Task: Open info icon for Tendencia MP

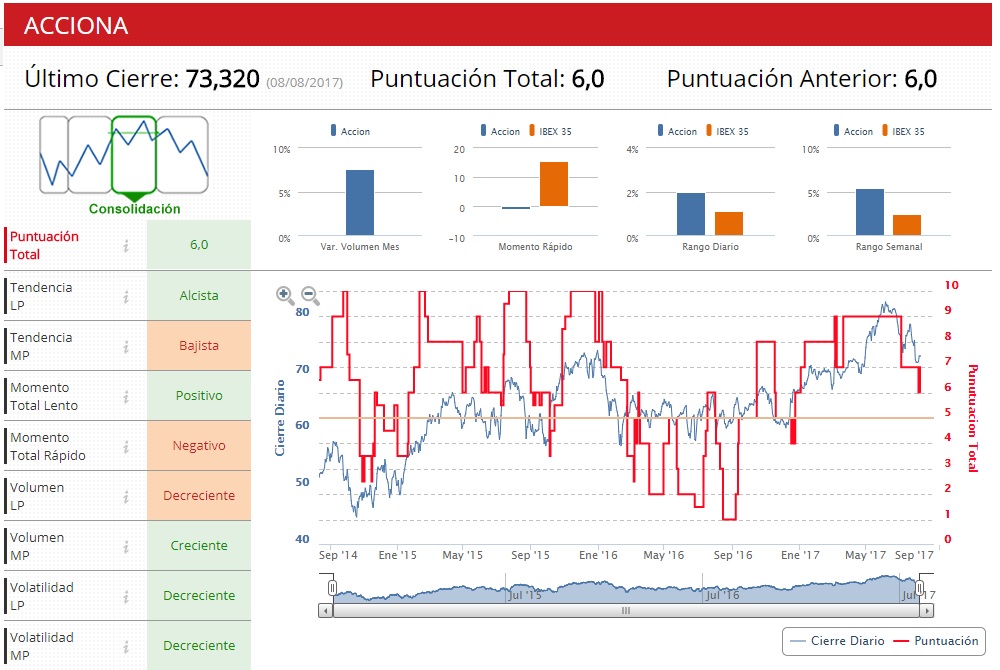Action: click(x=126, y=346)
